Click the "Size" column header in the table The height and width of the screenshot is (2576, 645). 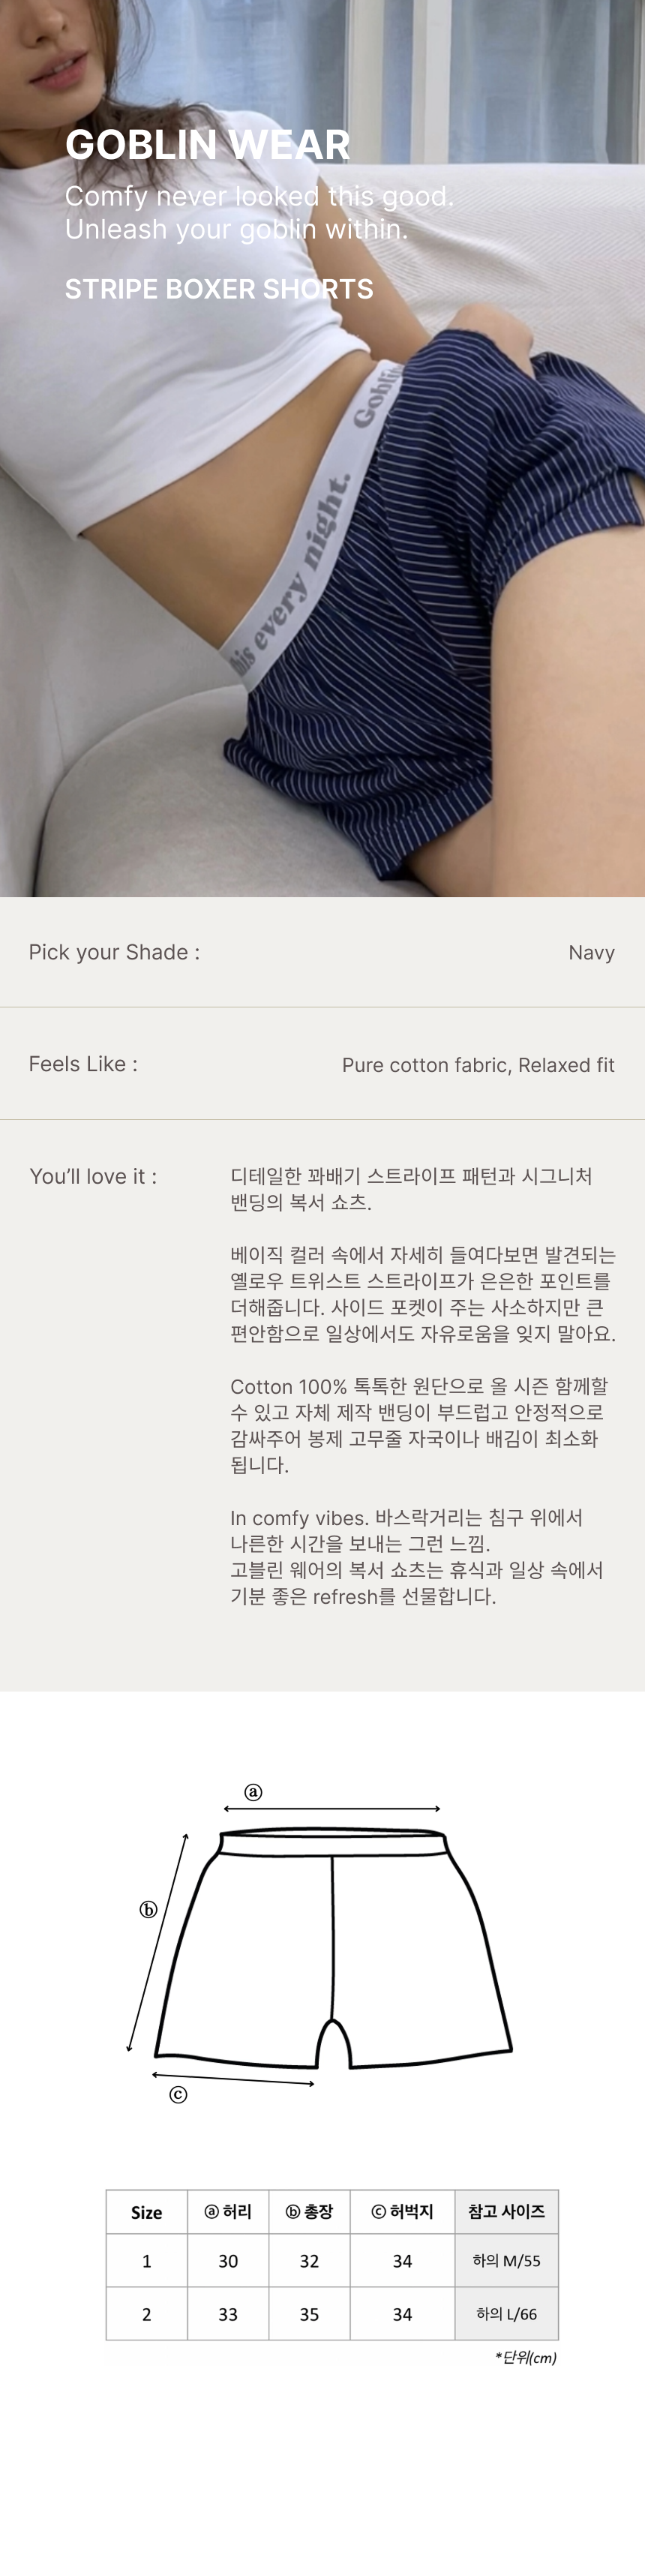[x=147, y=2212]
